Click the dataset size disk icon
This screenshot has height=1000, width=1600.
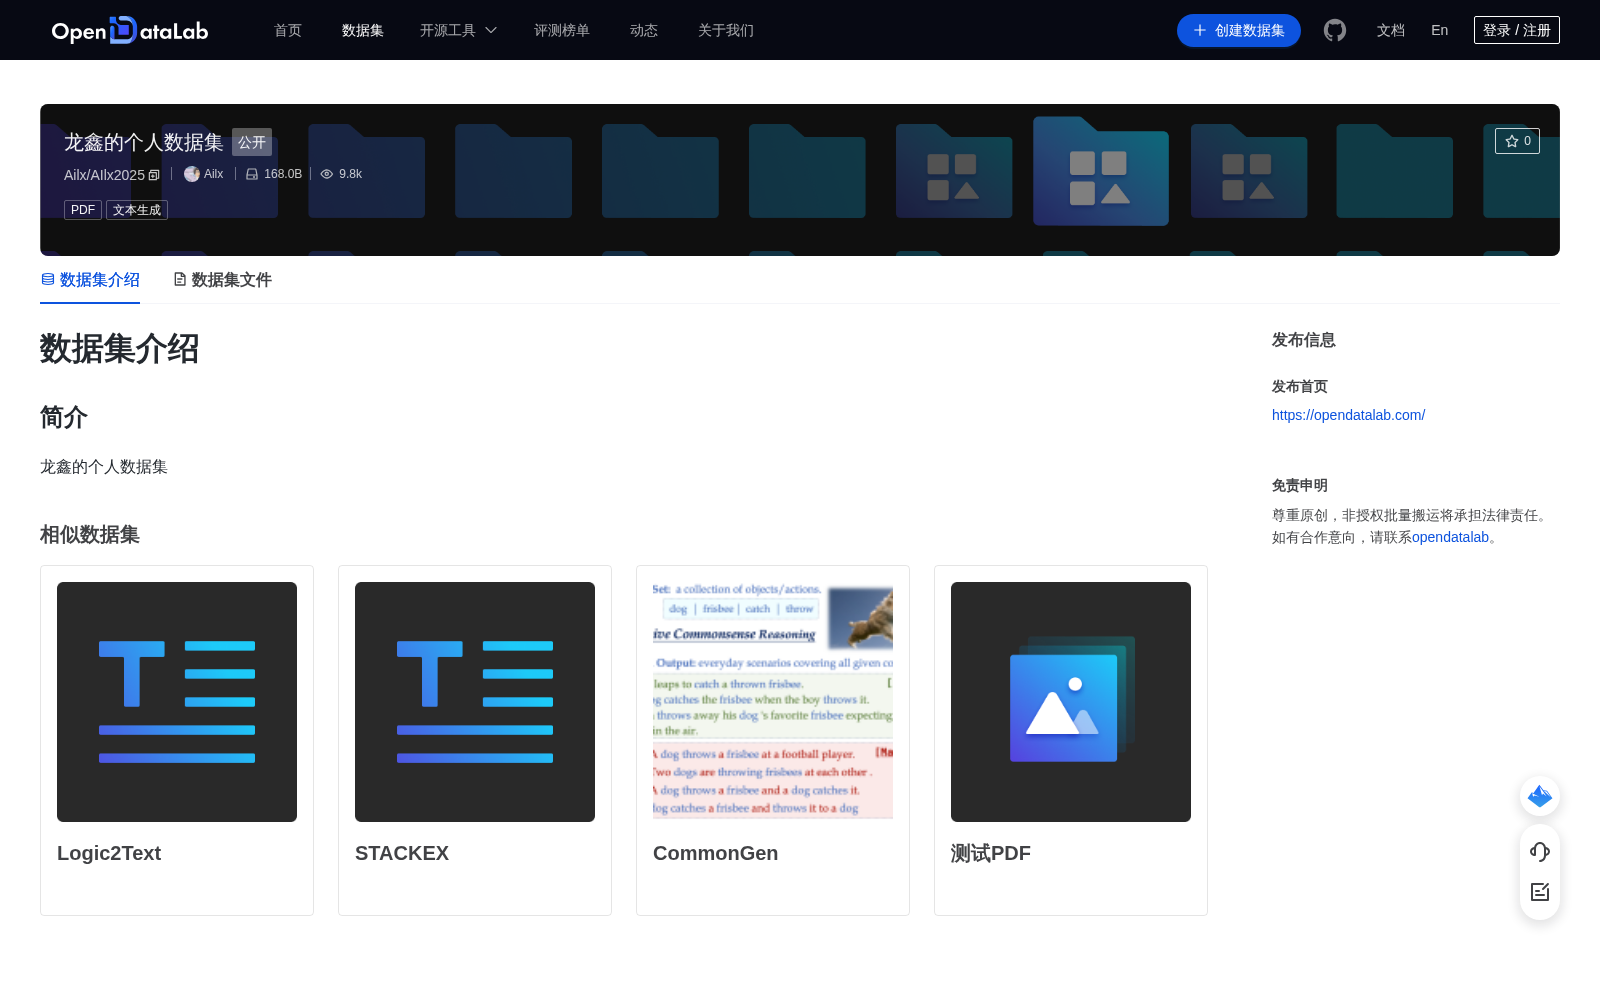252,174
